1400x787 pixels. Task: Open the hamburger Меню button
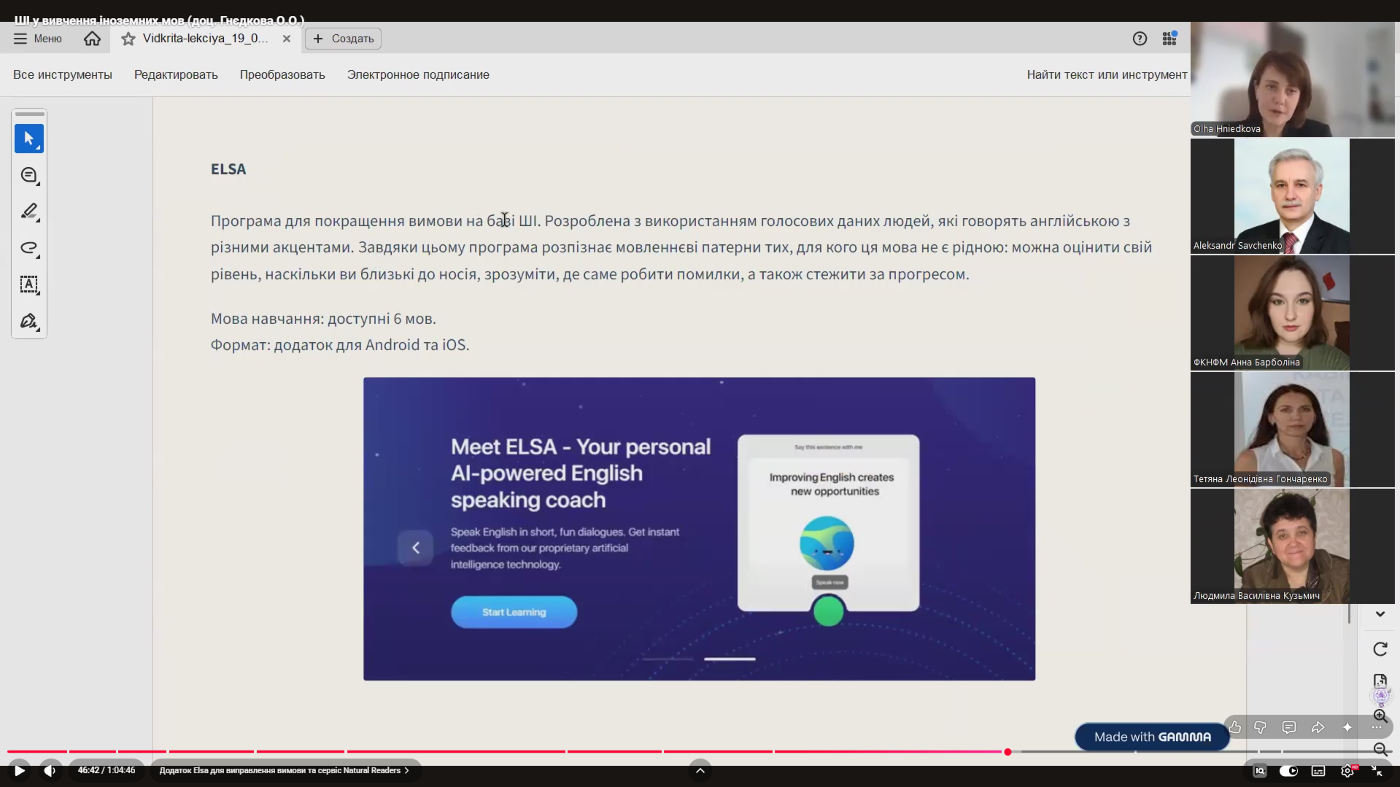38,39
